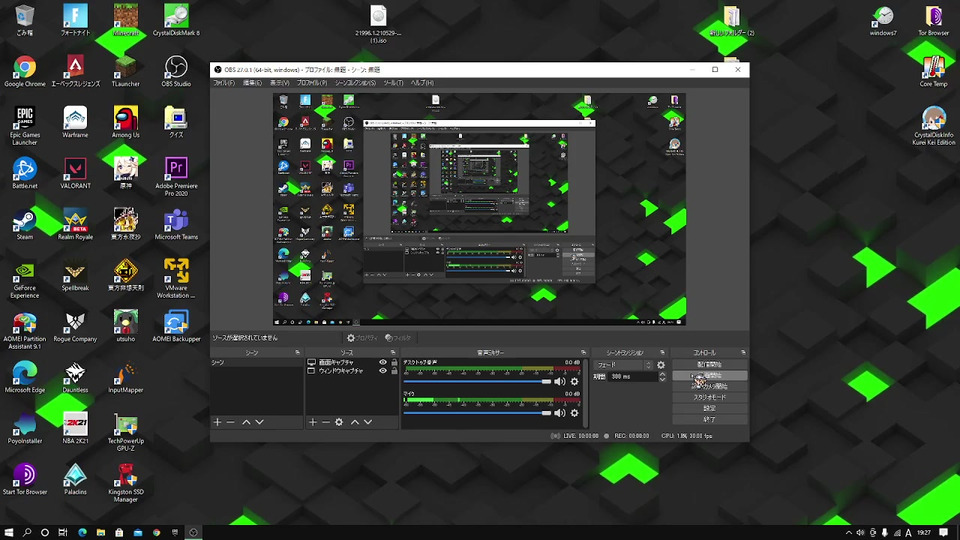Image resolution: width=960 pixels, height=540 pixels.
Task: Mute the desktop audio speaker icon
Action: (x=560, y=381)
